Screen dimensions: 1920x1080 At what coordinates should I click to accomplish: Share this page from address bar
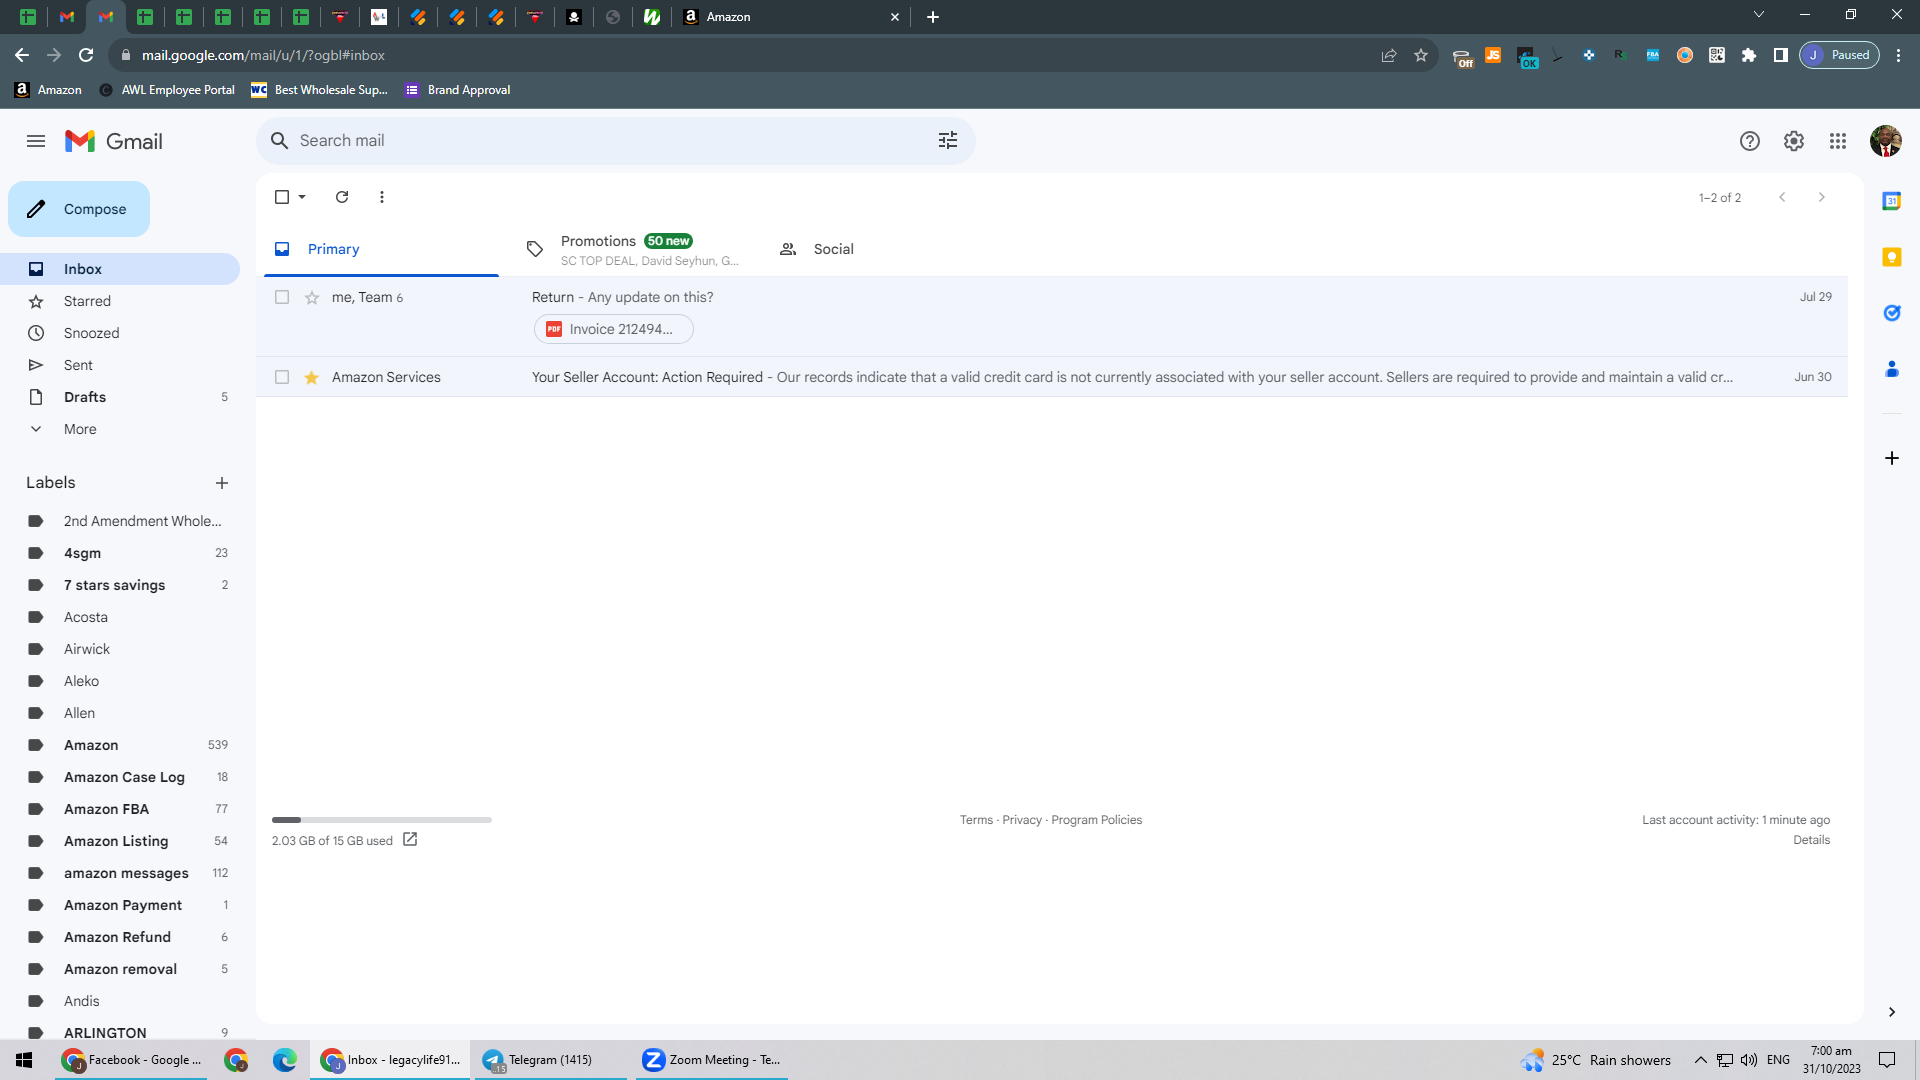coord(1389,55)
